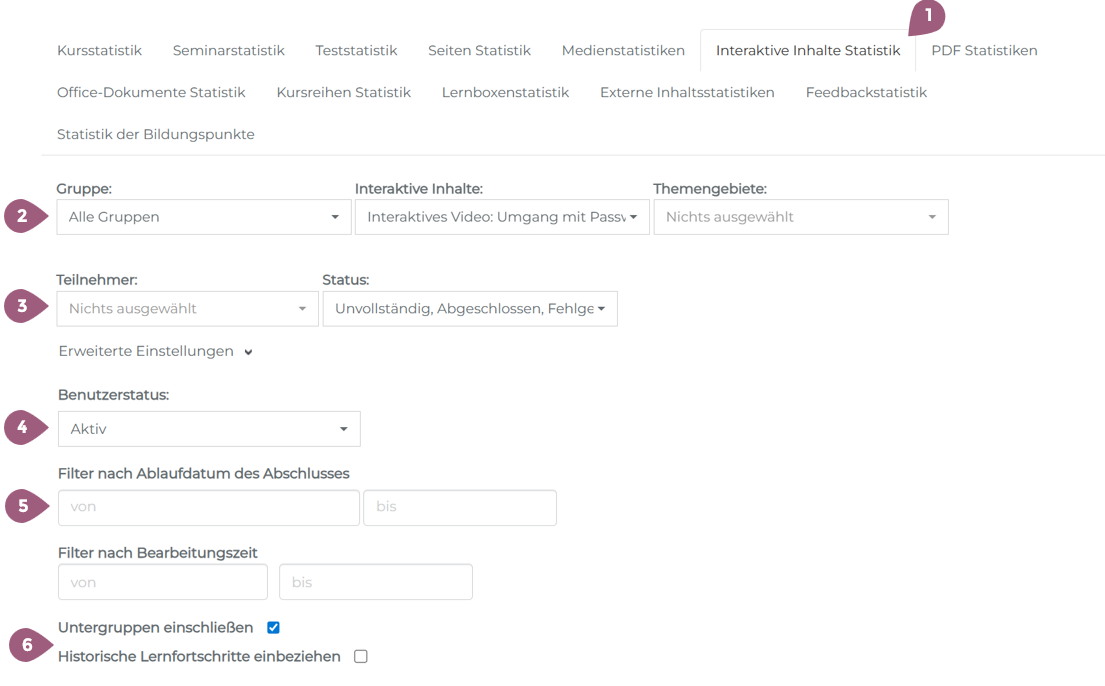Click the numbered marker 6 badge

[27, 645]
